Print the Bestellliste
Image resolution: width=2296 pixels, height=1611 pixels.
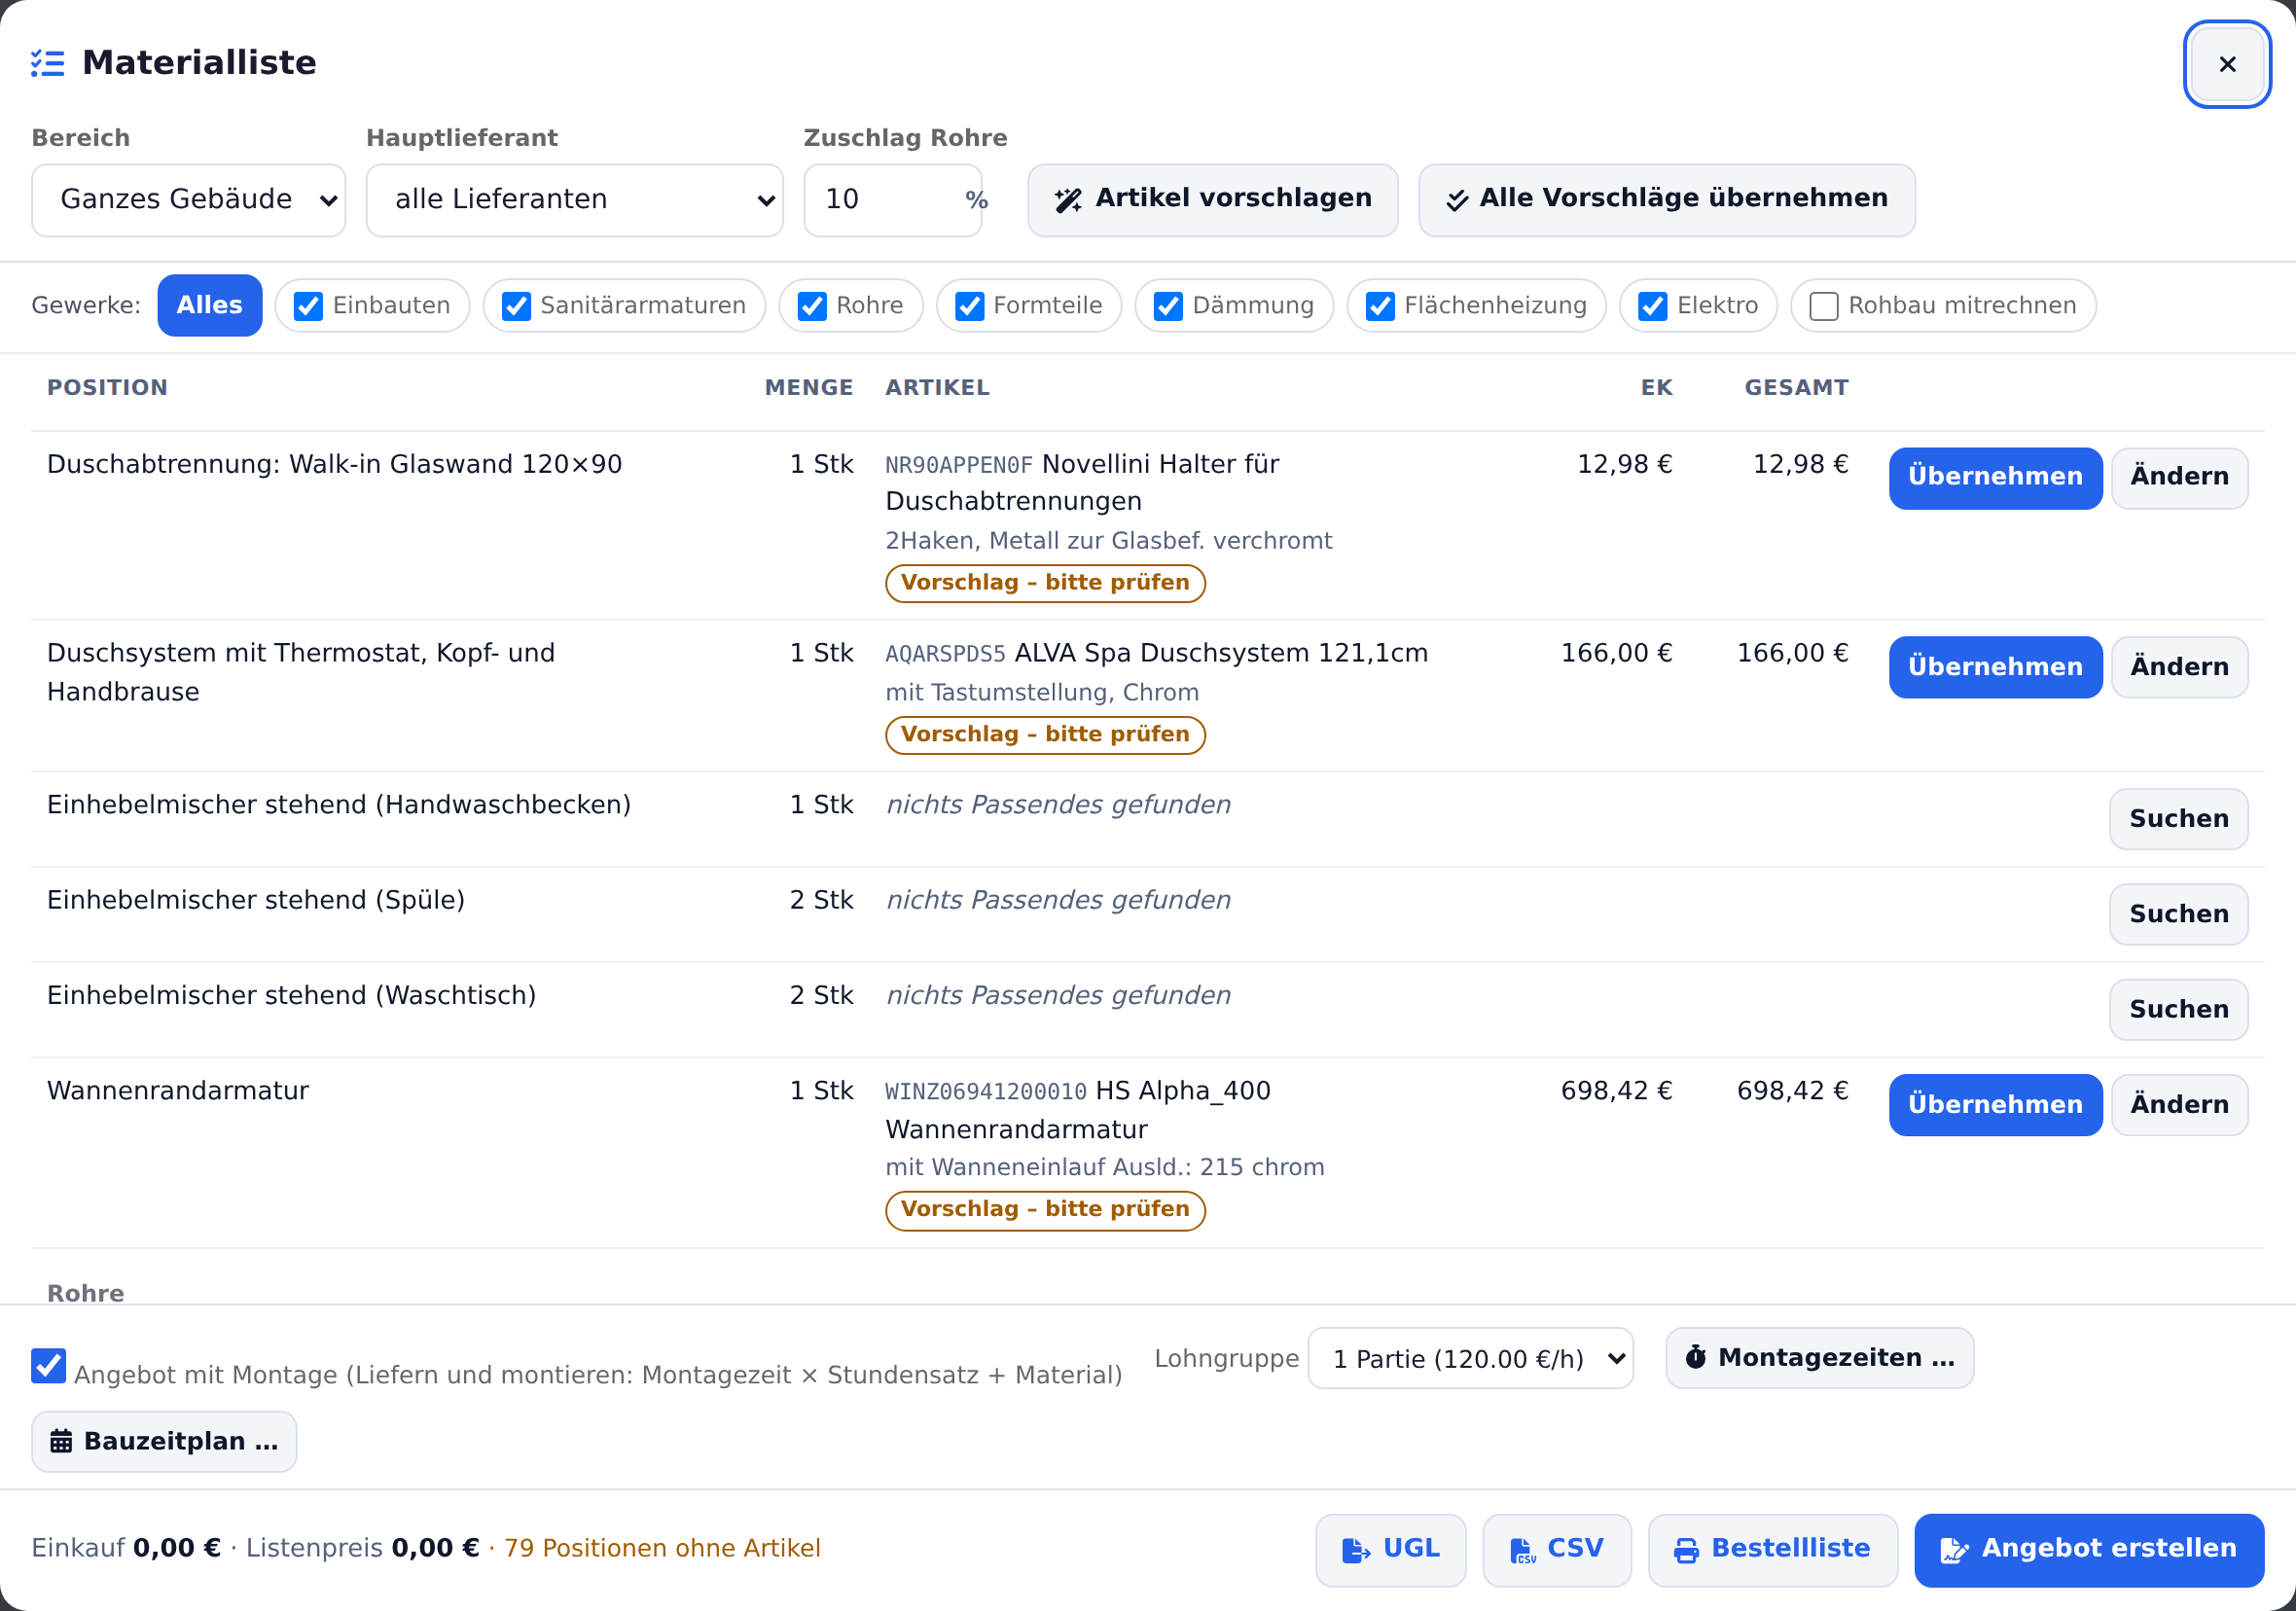point(1772,1549)
